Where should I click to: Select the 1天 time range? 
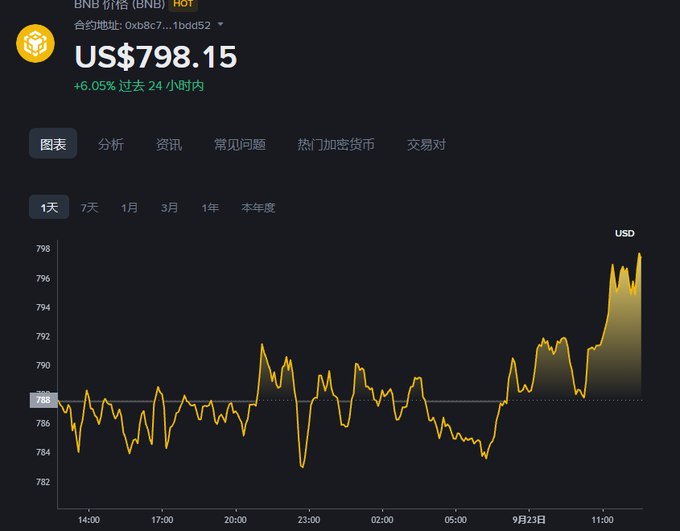point(49,207)
